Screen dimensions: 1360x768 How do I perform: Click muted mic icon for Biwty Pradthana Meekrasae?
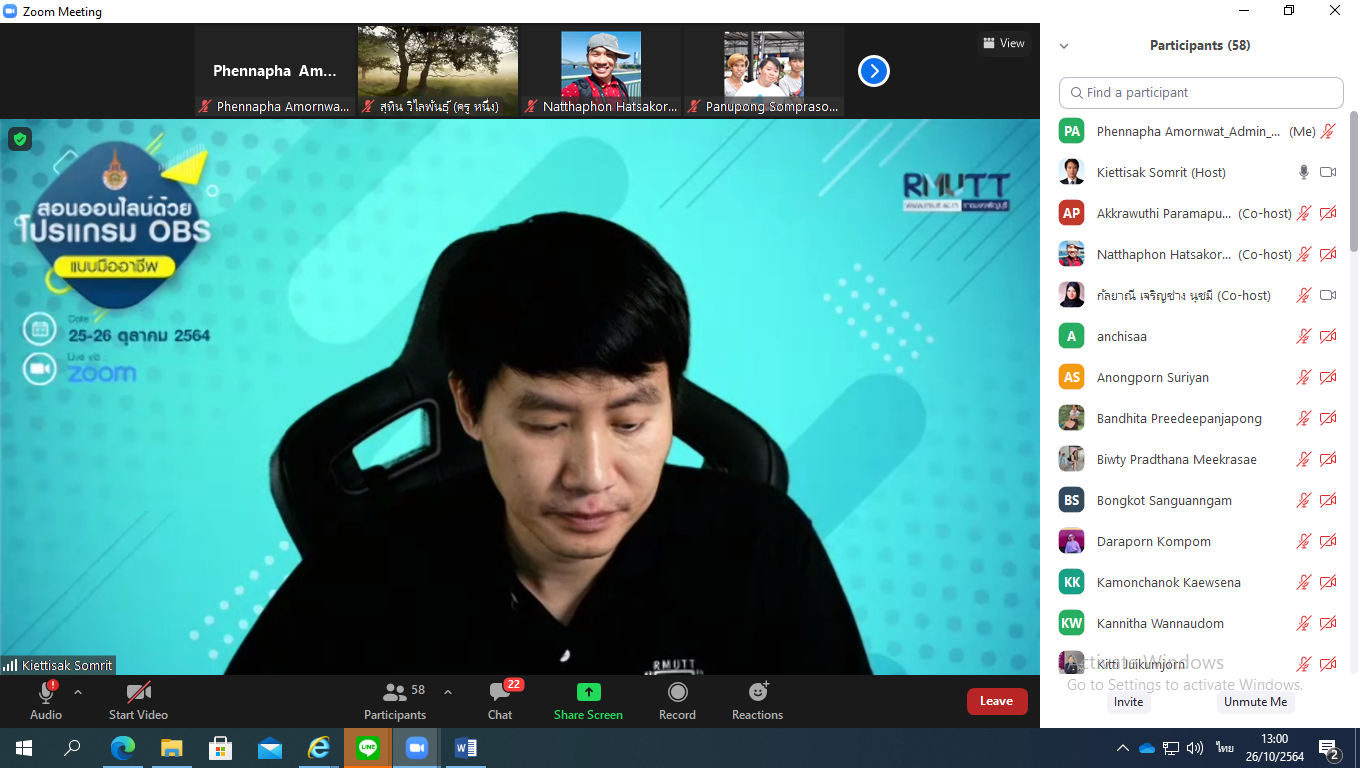(x=1304, y=459)
